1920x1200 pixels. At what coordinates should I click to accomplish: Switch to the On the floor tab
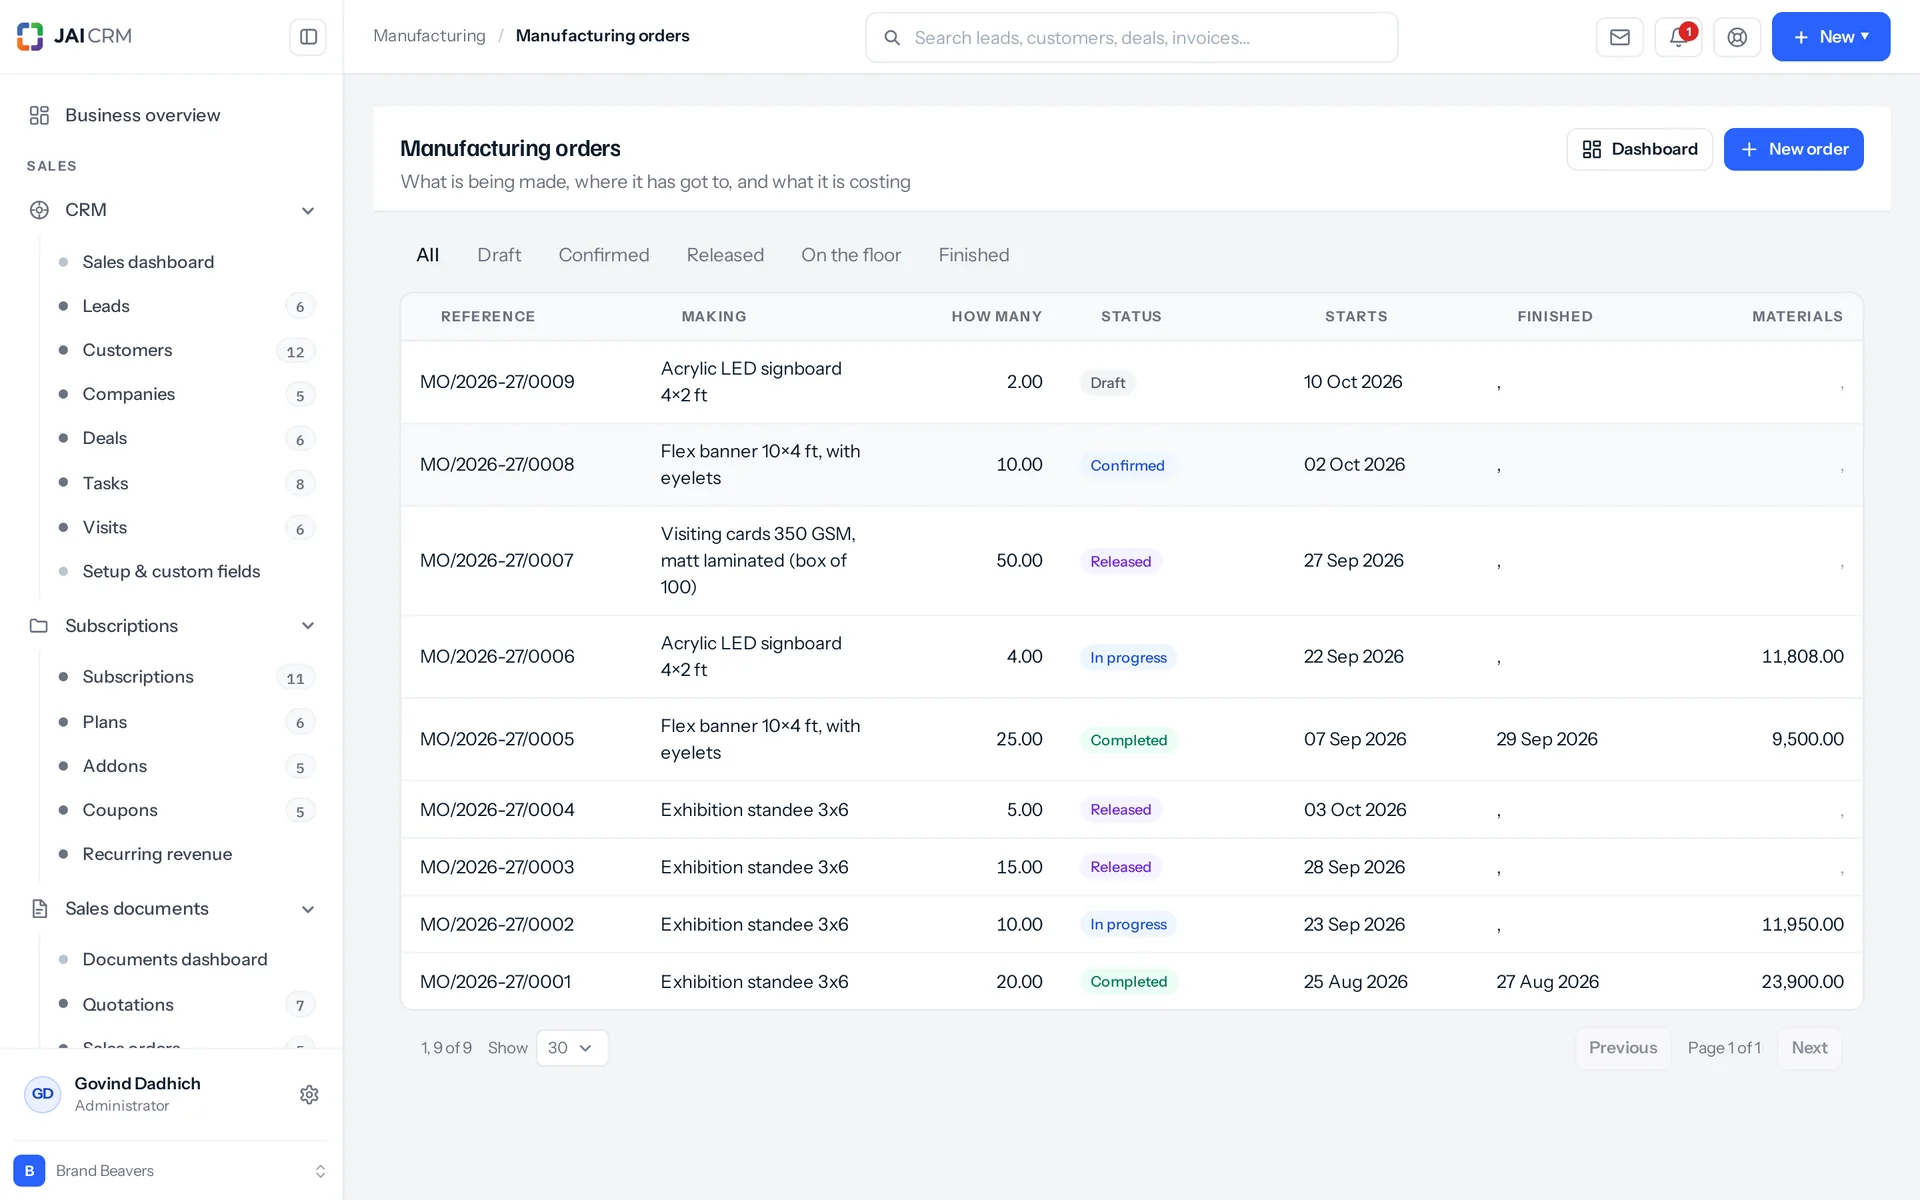pyautogui.click(x=851, y=255)
